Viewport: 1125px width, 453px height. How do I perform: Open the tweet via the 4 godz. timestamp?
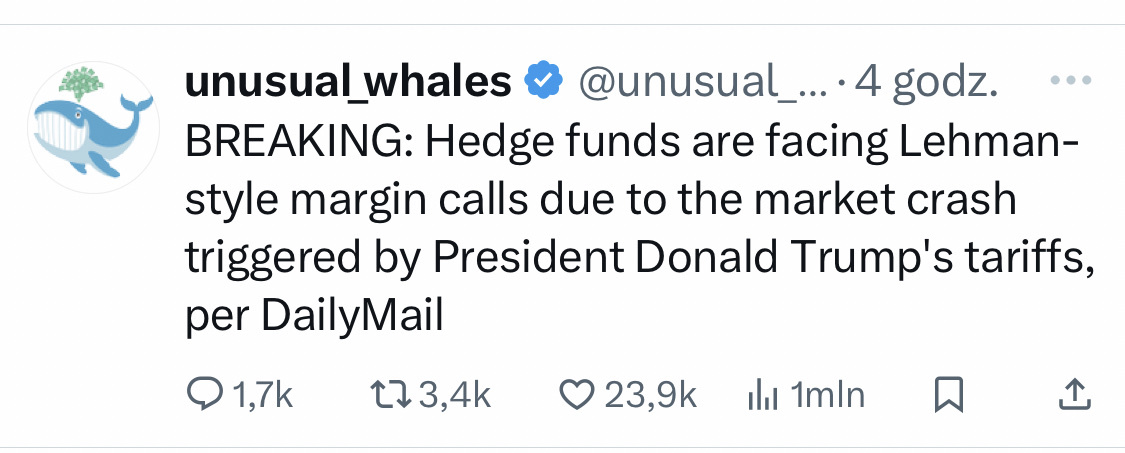(925, 82)
